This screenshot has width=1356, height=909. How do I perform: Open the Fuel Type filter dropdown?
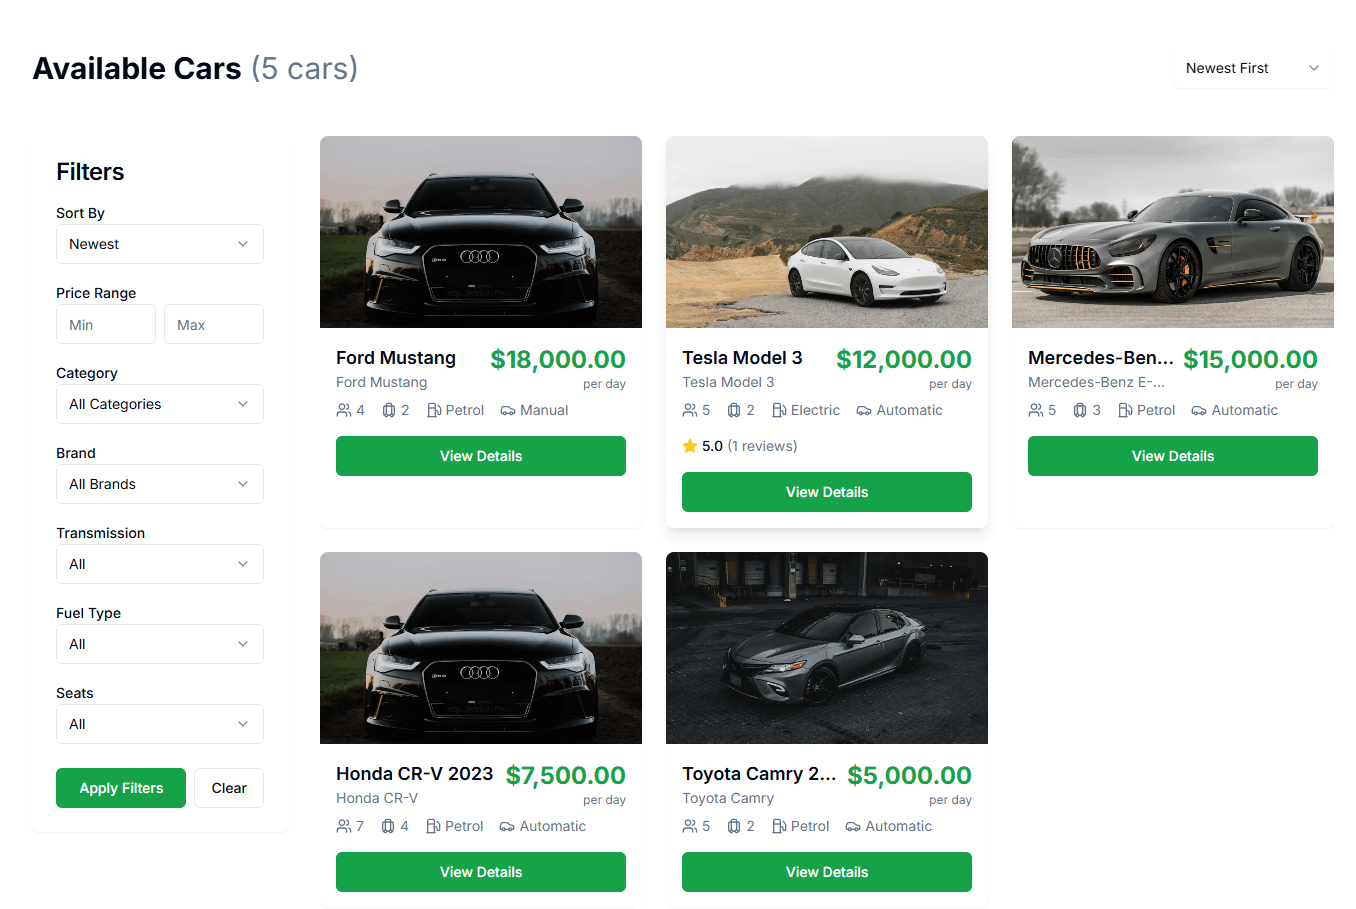(159, 643)
